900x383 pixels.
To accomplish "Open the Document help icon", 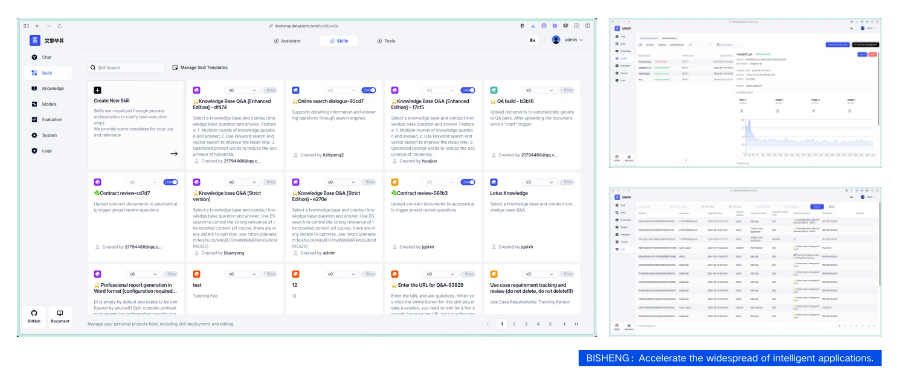I will (60, 316).
